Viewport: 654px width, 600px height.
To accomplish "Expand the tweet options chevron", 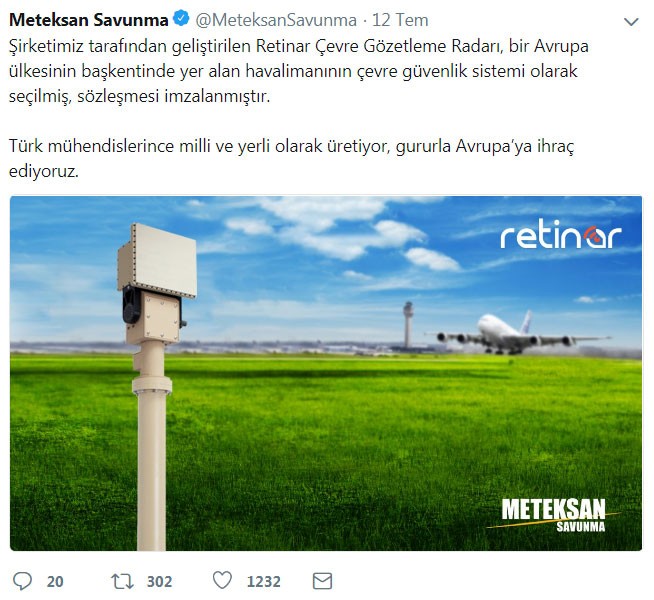I will coord(631,22).
